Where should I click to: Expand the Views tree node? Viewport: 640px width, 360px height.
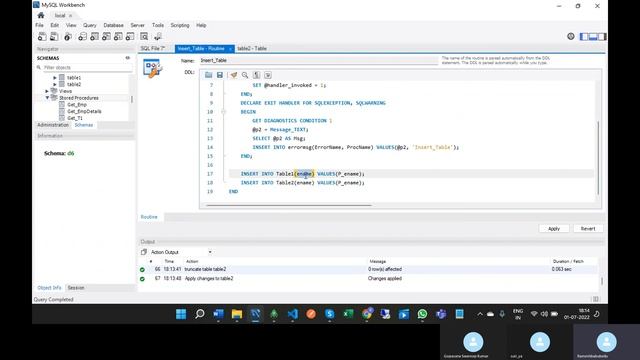47,91
